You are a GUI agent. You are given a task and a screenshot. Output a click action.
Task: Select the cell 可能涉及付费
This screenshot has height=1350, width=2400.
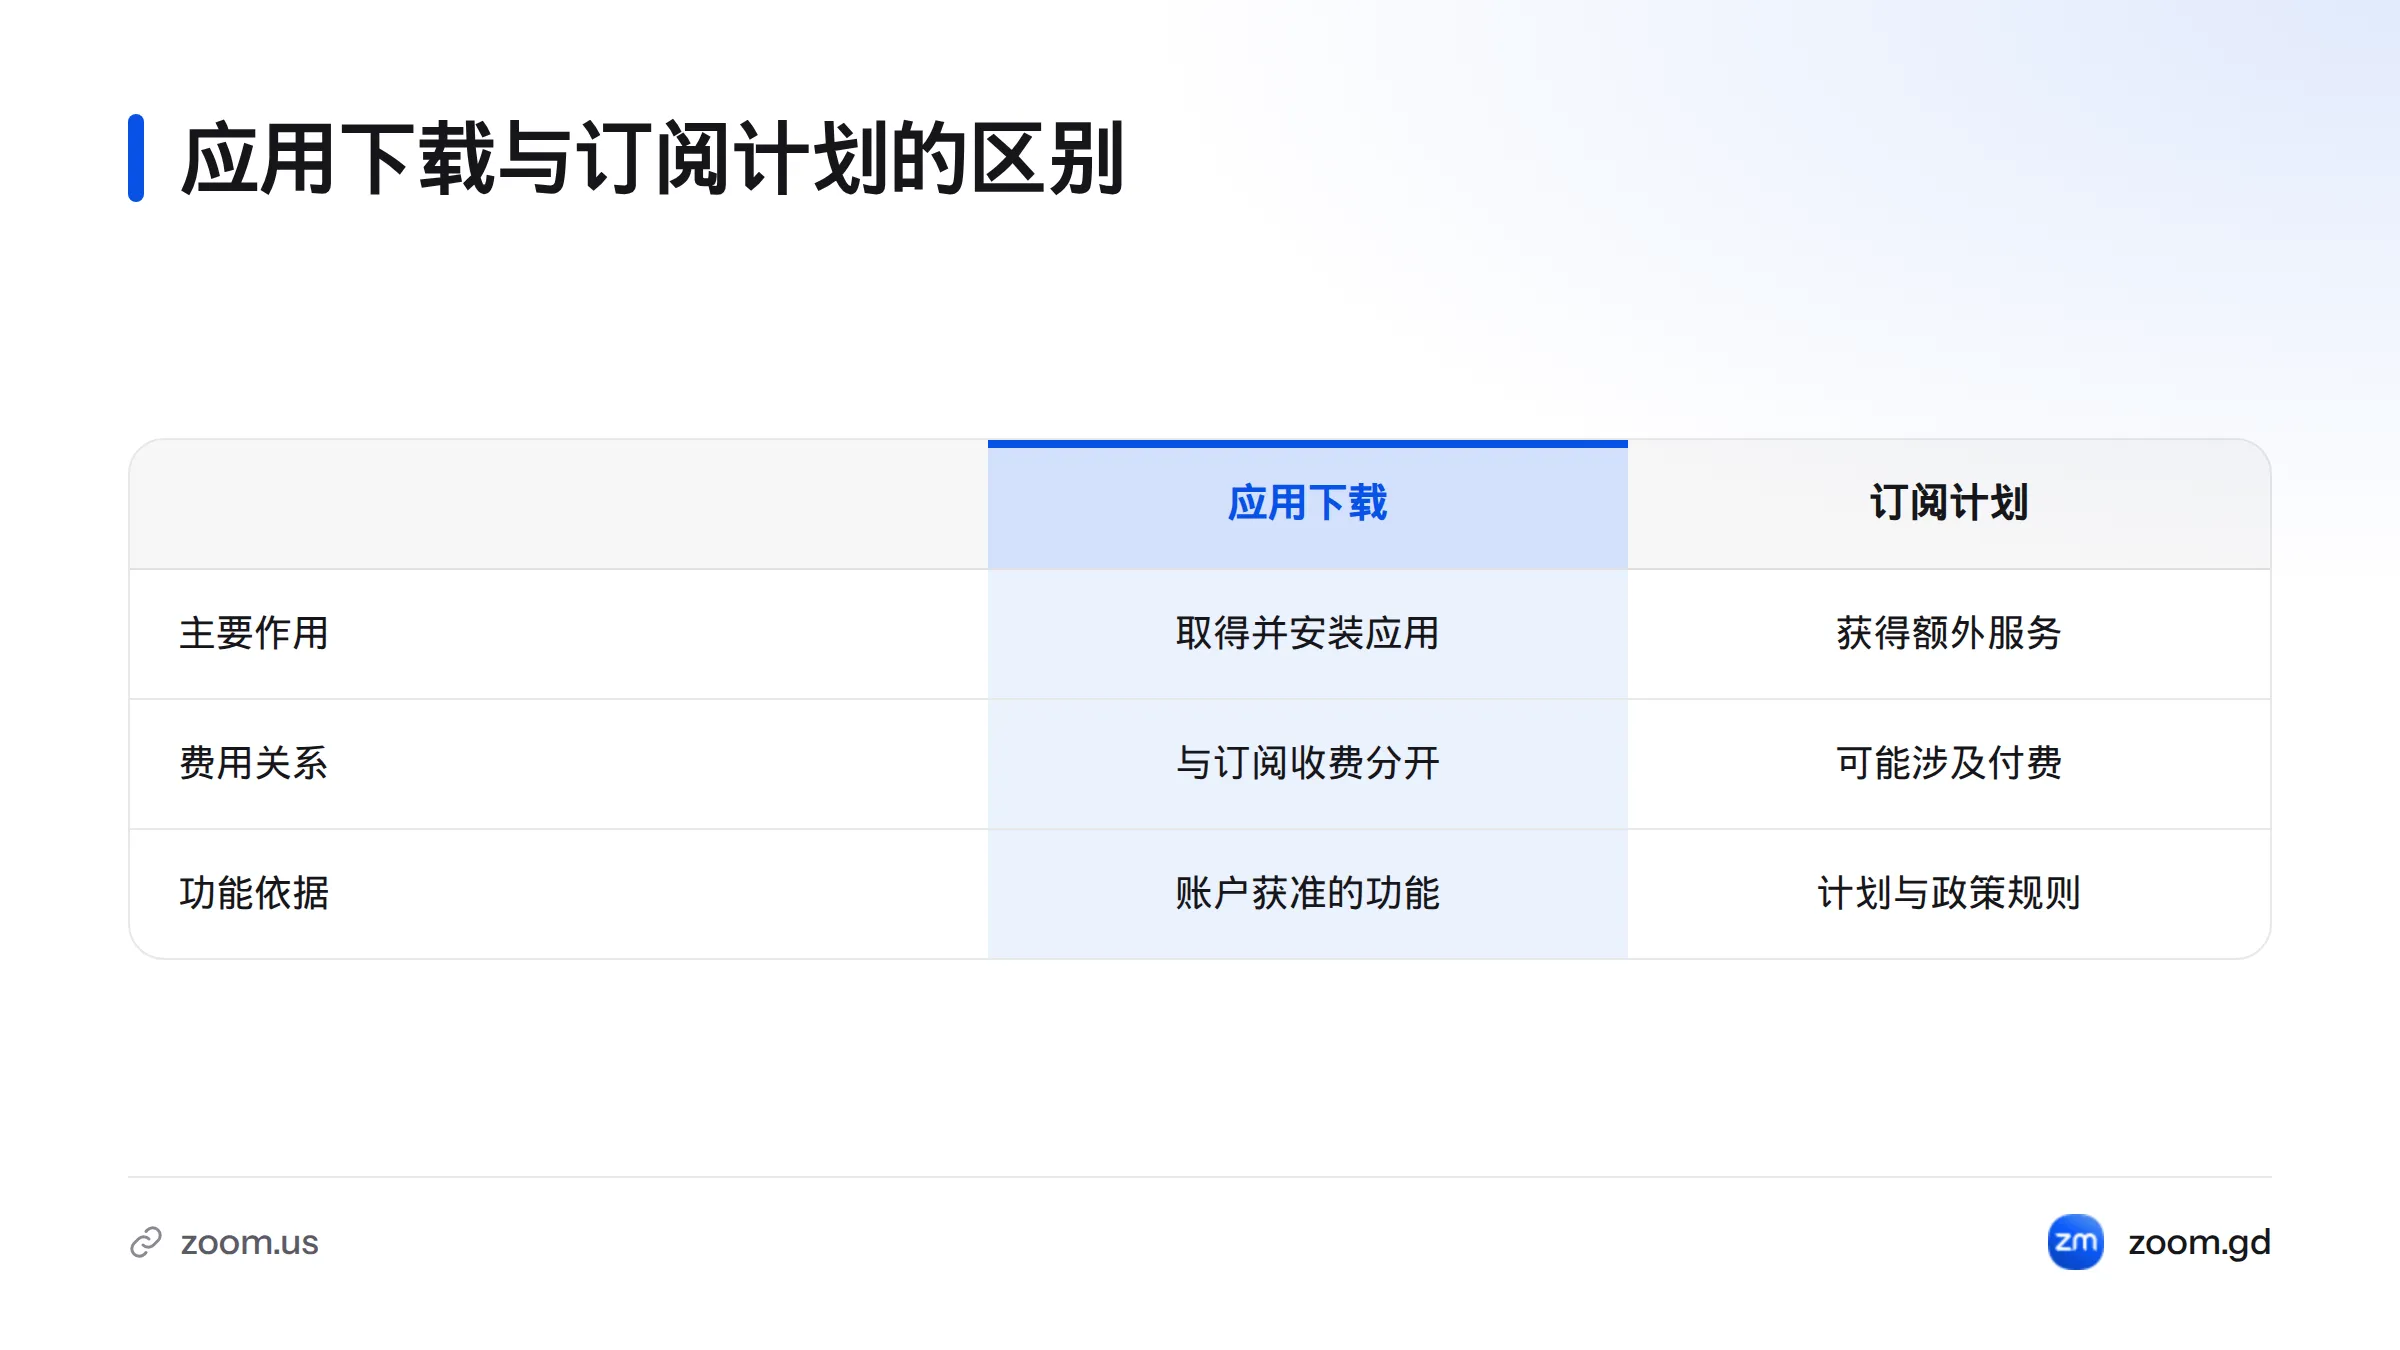(x=1949, y=764)
